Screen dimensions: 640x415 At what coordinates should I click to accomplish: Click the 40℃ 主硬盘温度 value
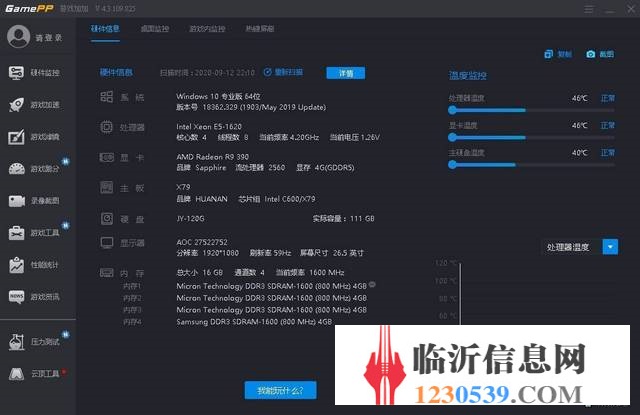point(580,153)
